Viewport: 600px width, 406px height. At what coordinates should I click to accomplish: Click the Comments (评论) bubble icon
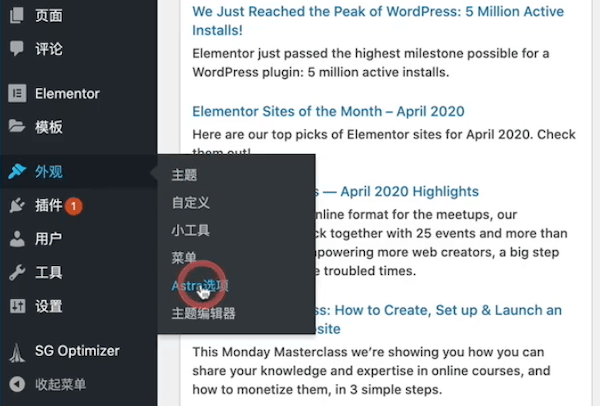pos(17,49)
